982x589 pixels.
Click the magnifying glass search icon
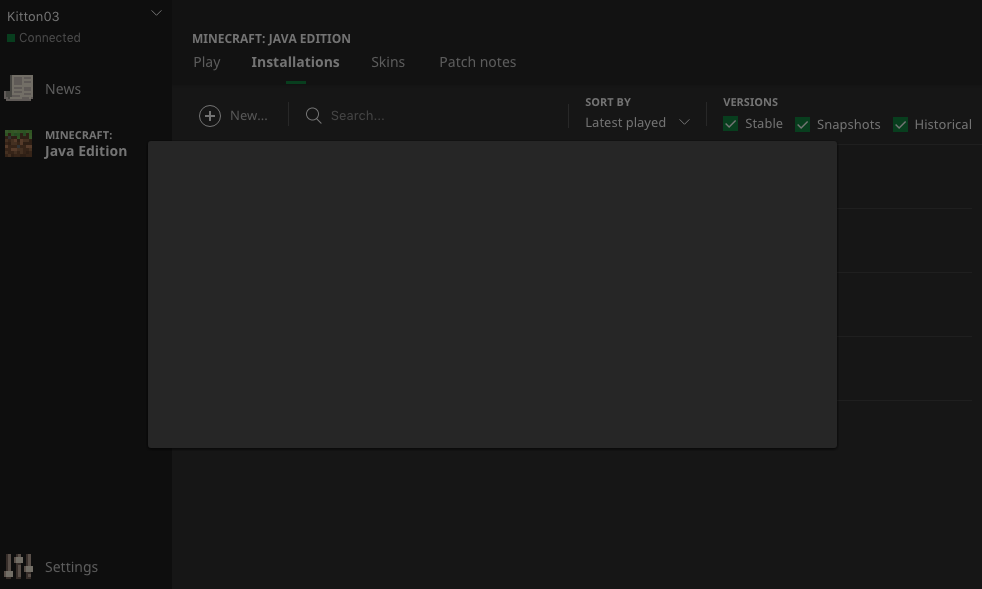[x=313, y=116]
